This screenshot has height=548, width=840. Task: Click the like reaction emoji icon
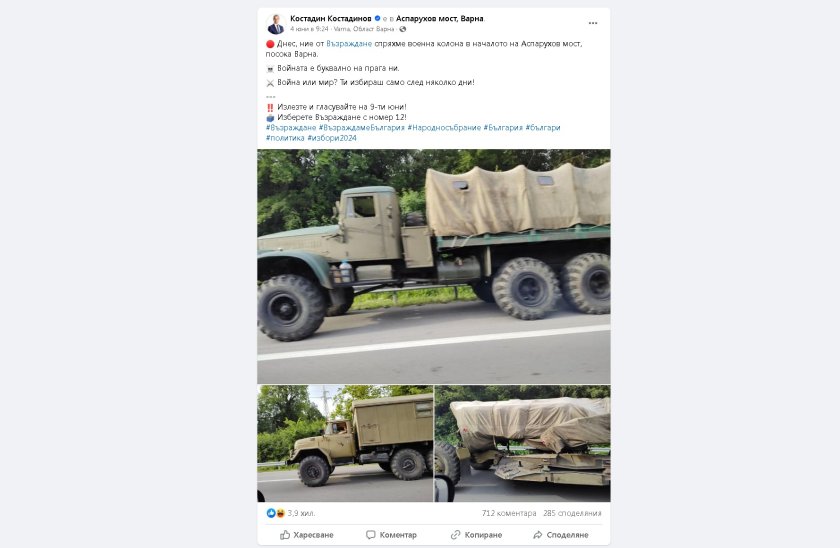point(271,513)
